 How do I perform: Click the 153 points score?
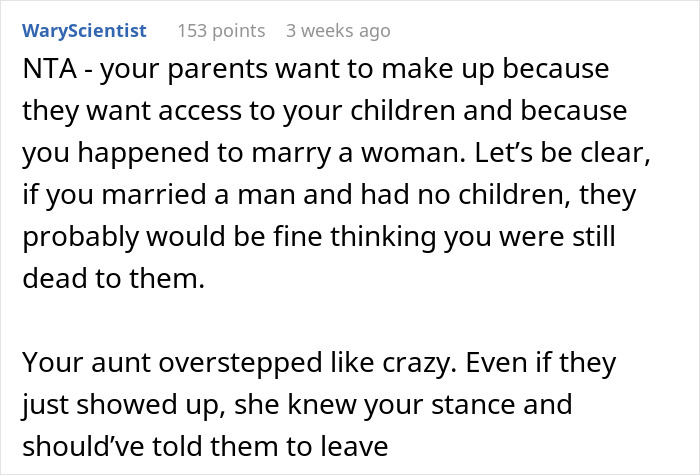click(221, 31)
